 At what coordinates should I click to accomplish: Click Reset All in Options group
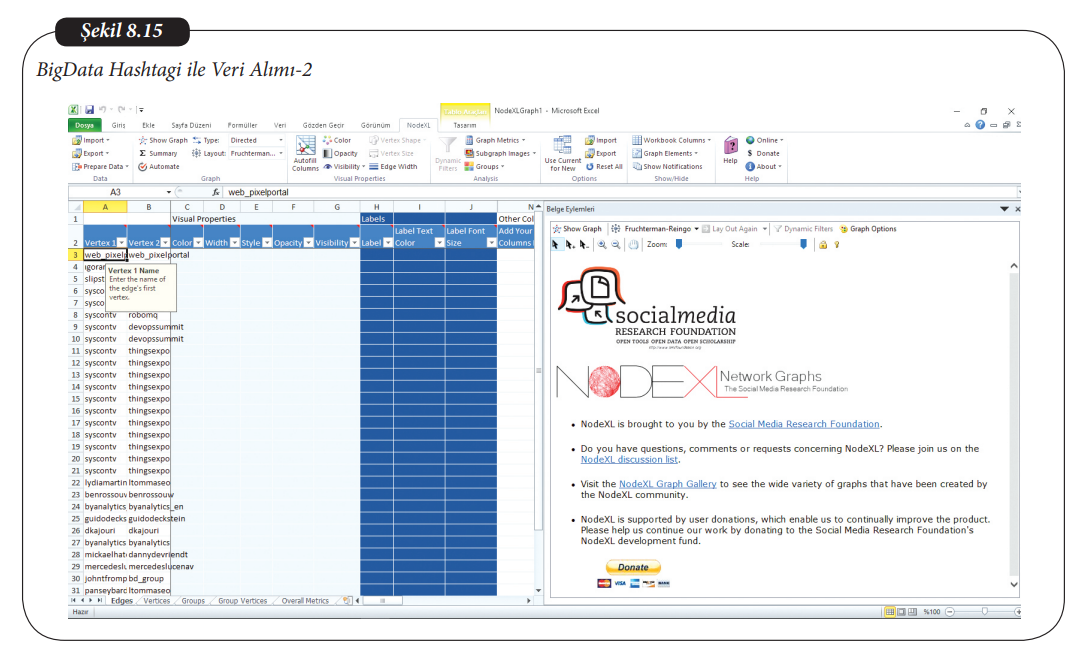(604, 167)
